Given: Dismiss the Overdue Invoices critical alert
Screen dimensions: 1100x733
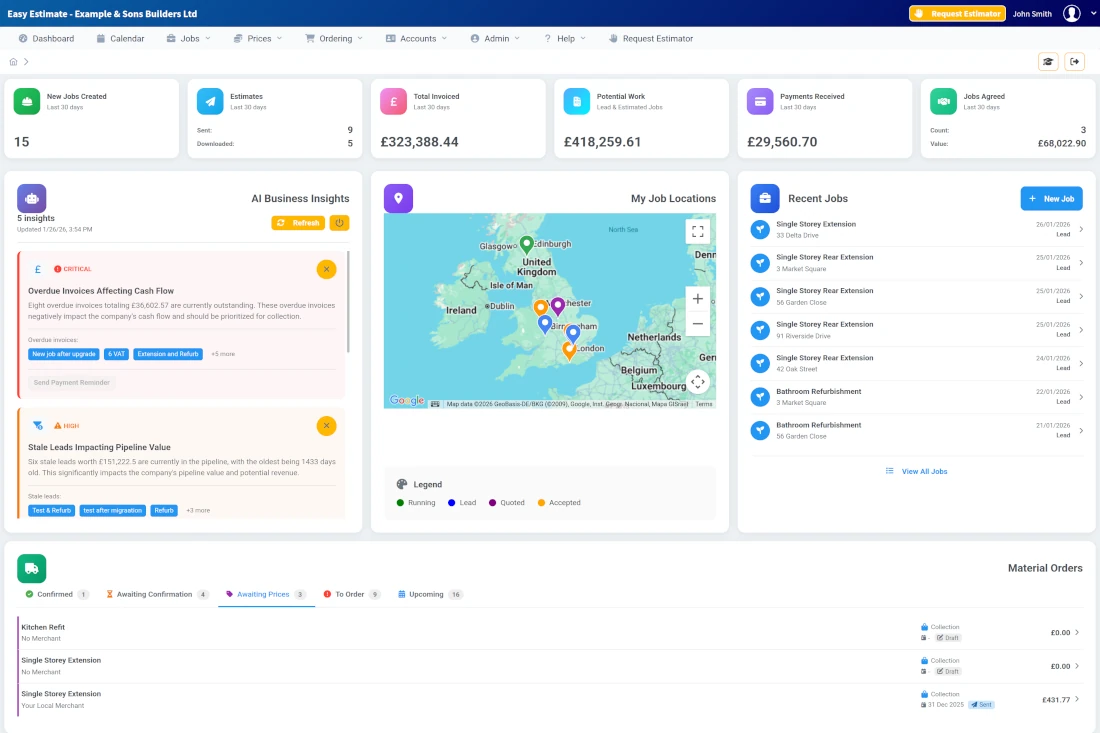Looking at the screenshot, I should coord(326,269).
